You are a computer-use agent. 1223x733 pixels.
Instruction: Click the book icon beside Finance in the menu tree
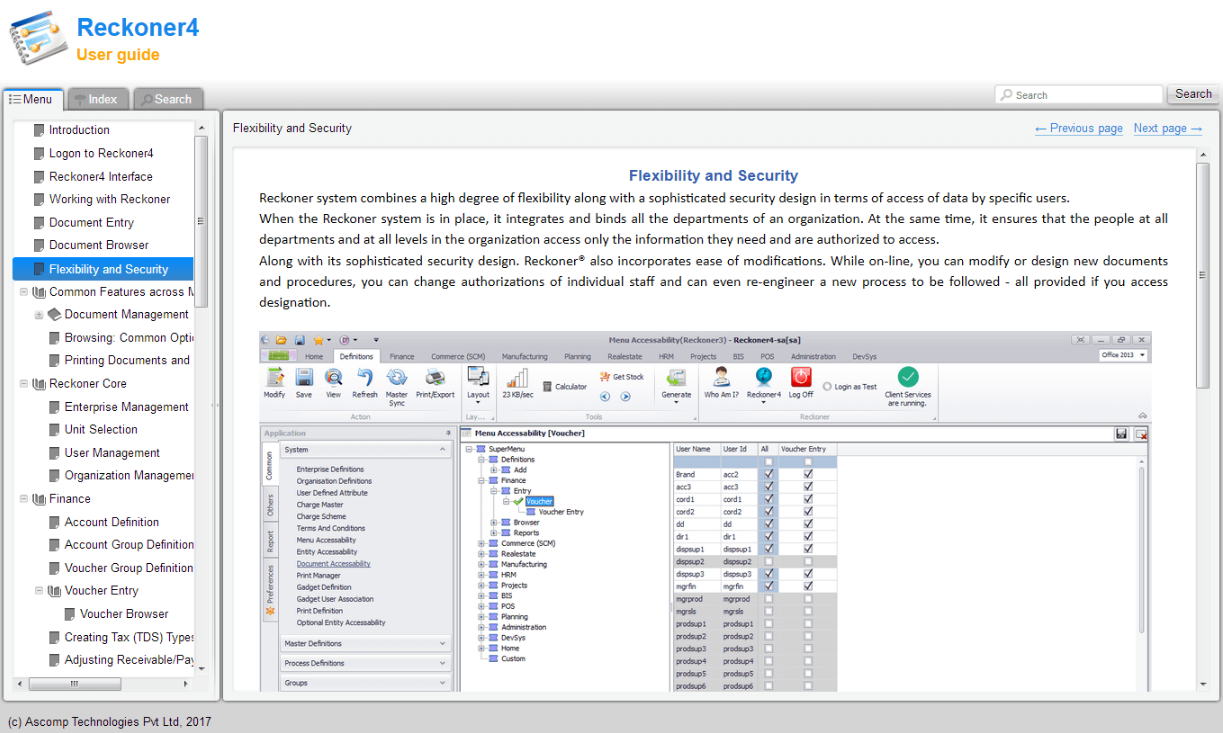[x=39, y=499]
